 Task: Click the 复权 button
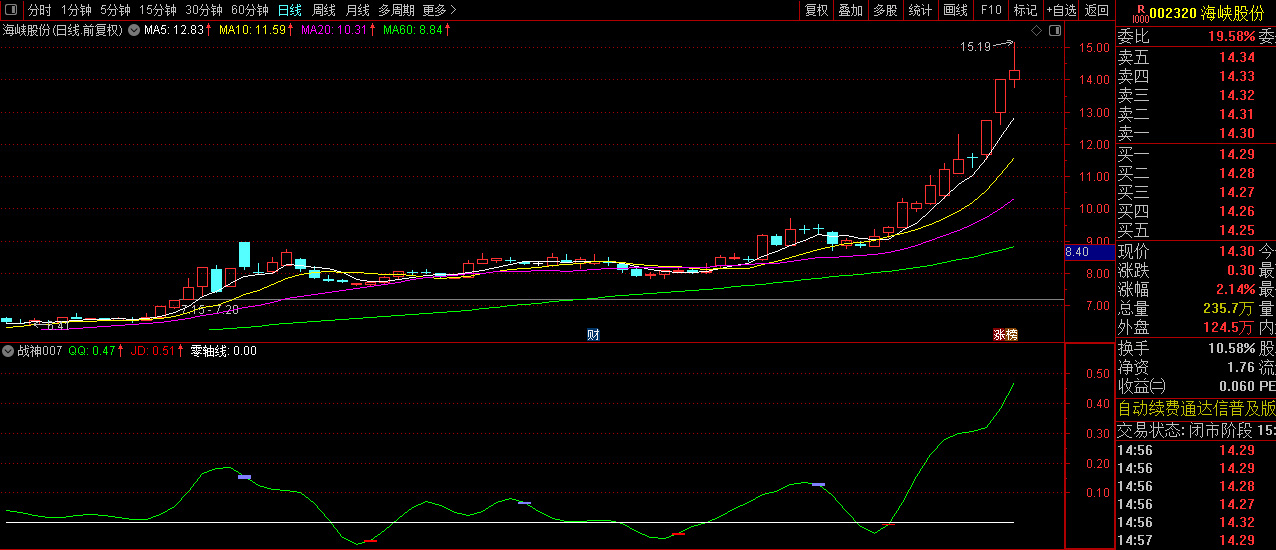coord(817,10)
